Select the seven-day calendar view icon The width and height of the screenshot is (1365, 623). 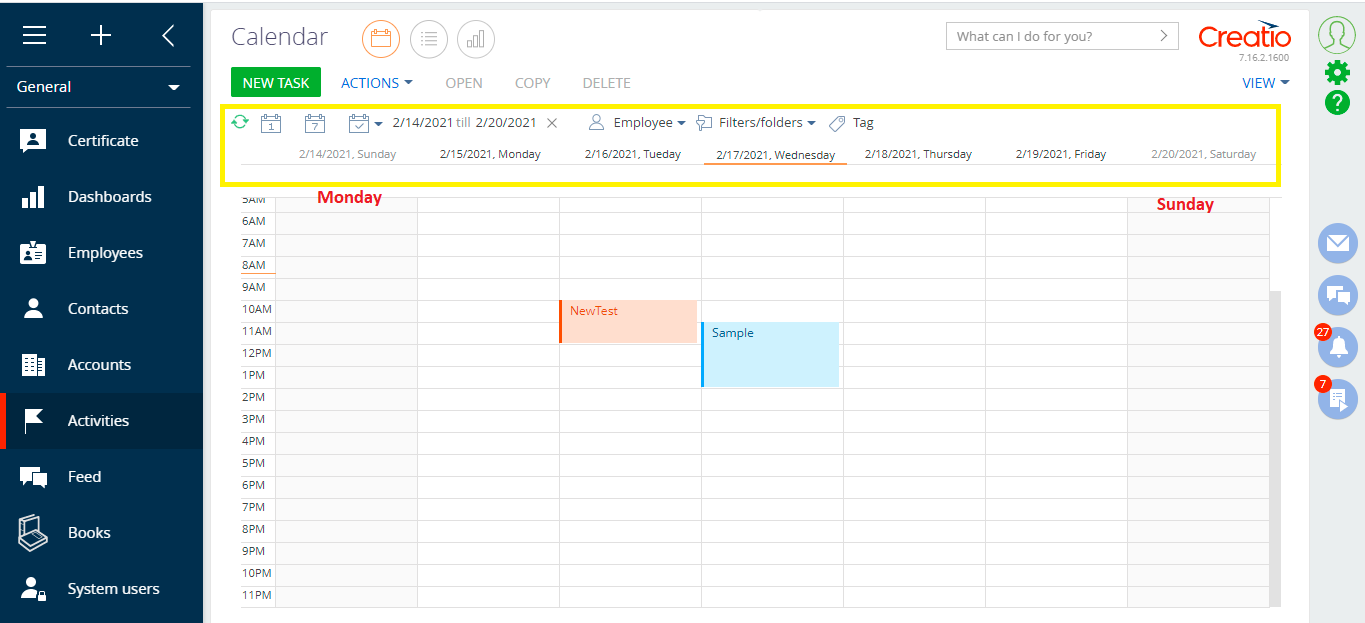(x=314, y=123)
